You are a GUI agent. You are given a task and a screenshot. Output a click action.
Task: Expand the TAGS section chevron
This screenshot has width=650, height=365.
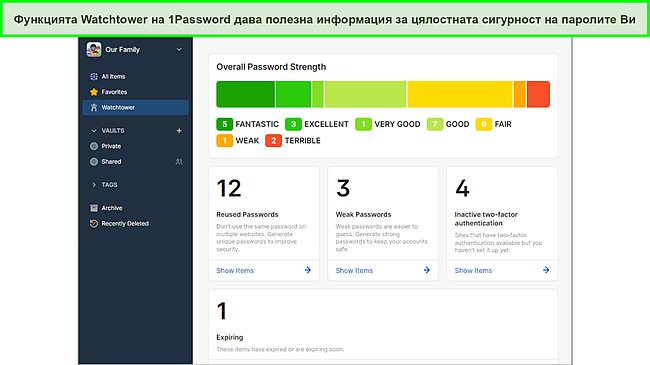pyautogui.click(x=94, y=185)
